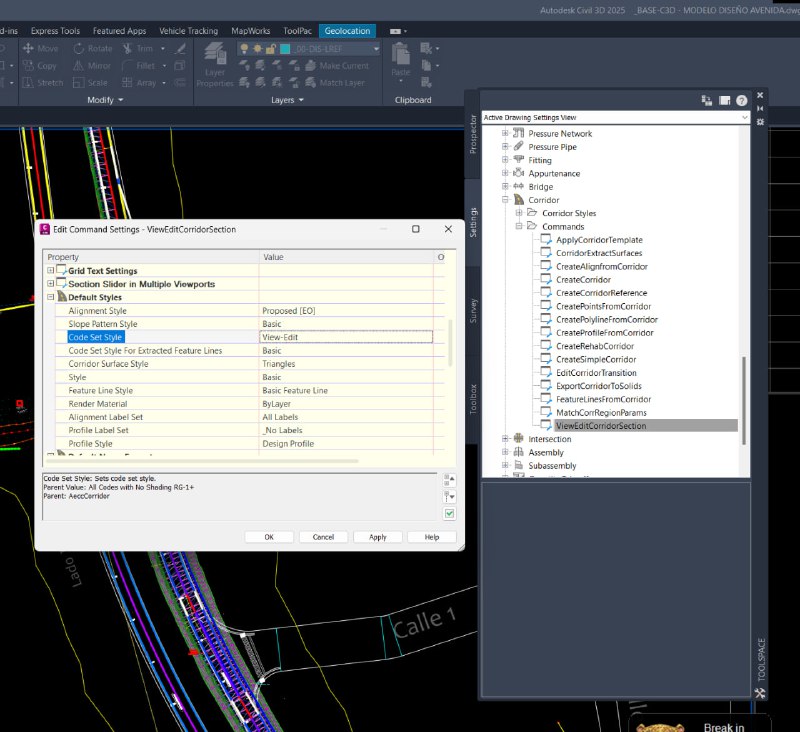Click the Assembly tree item icon
The height and width of the screenshot is (732, 800).
click(x=518, y=452)
